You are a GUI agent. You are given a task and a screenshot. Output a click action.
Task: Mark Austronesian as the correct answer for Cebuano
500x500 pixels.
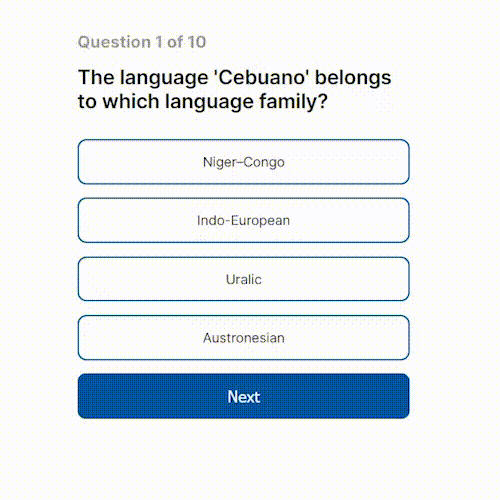point(244,338)
